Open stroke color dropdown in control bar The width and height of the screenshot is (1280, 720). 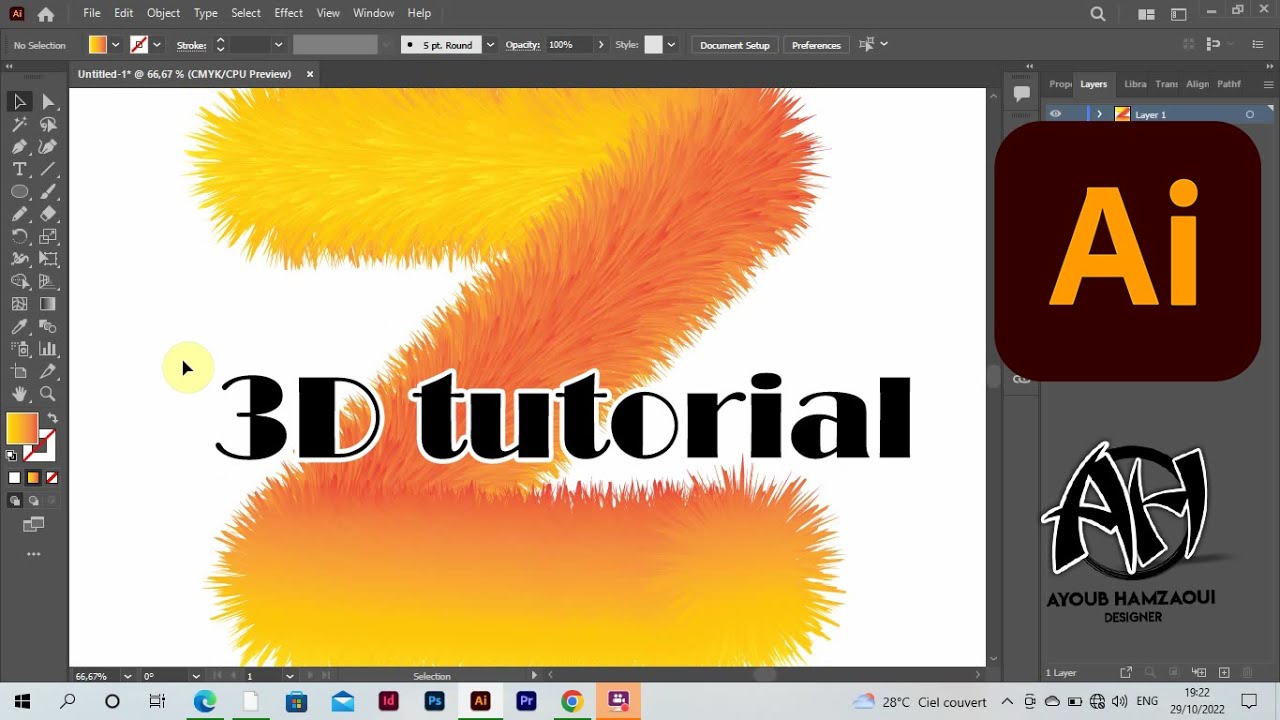coord(157,45)
